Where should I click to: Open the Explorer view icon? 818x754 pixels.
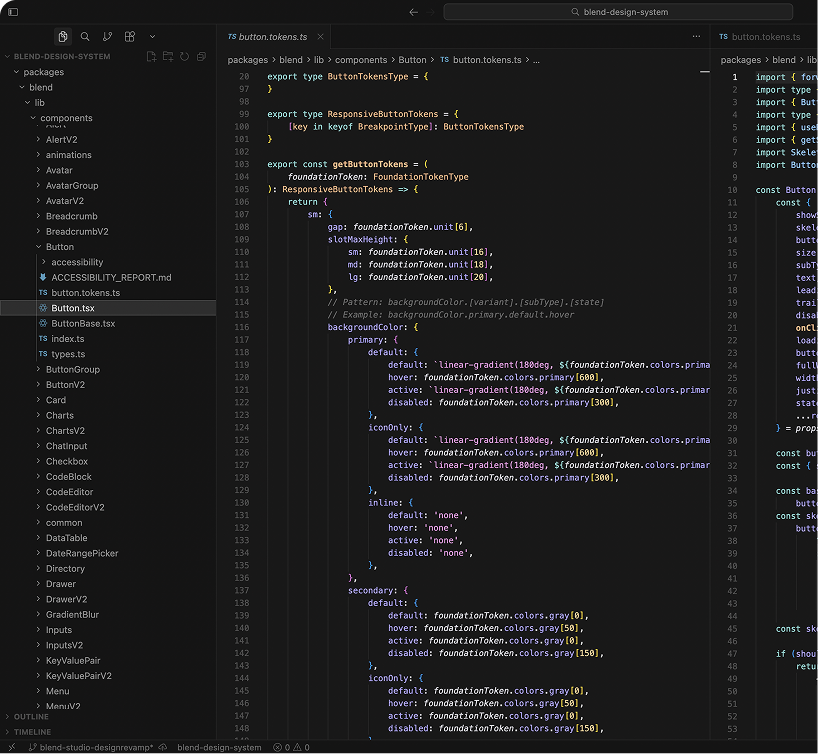tap(63, 37)
